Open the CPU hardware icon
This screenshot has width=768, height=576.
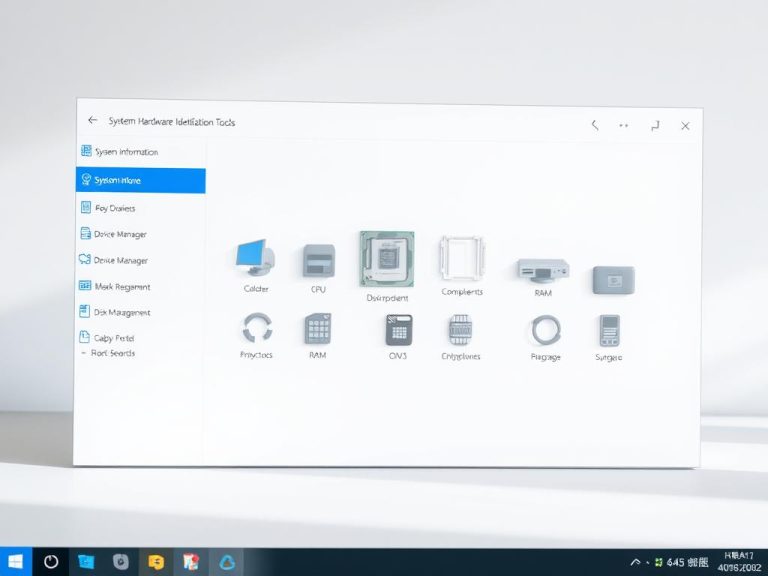[318, 261]
